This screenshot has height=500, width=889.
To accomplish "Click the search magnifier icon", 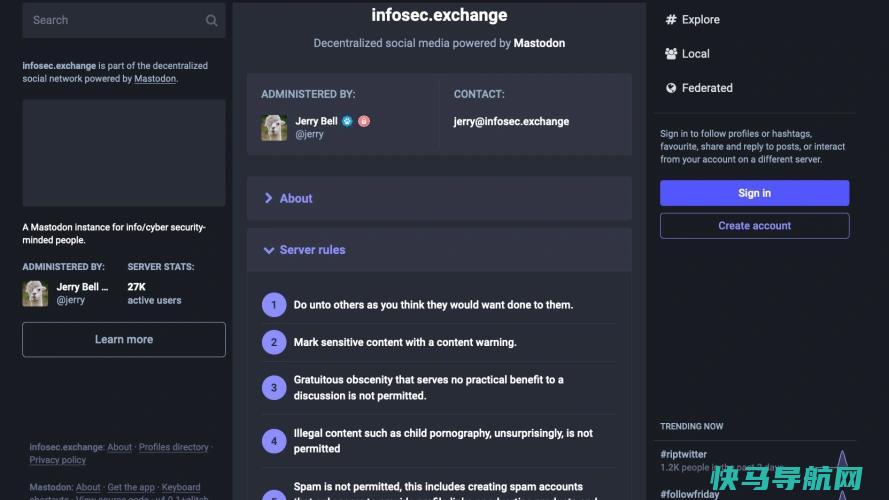I will 211,20.
